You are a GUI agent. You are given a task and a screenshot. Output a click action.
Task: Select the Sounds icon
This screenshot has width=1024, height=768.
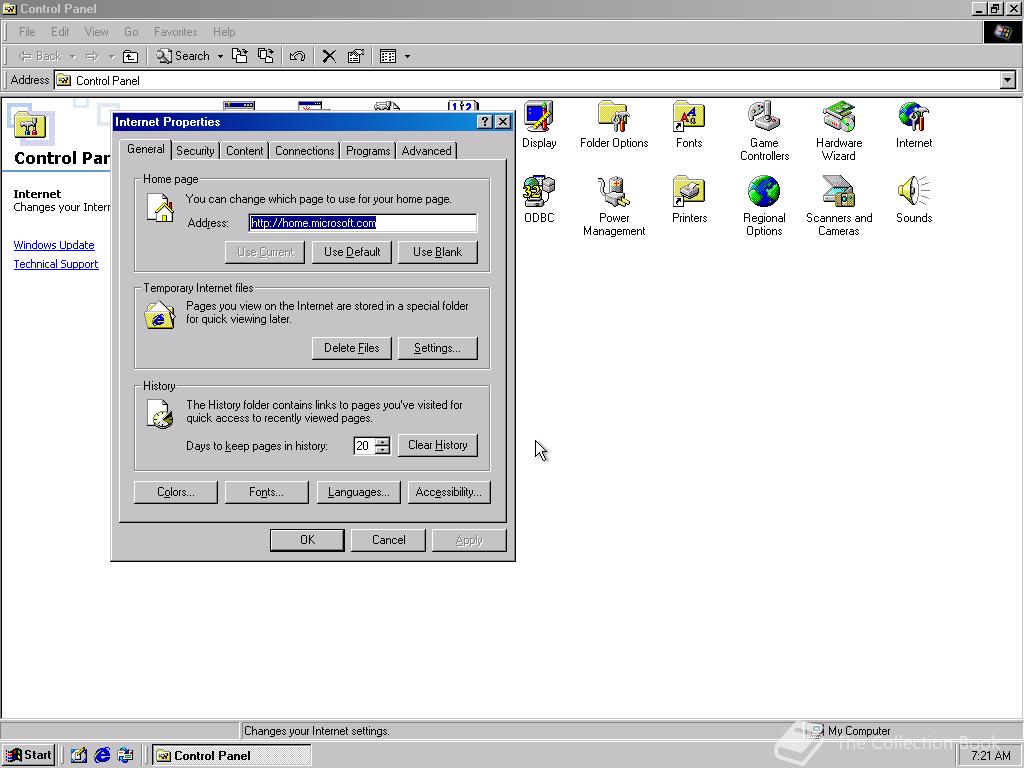click(914, 199)
